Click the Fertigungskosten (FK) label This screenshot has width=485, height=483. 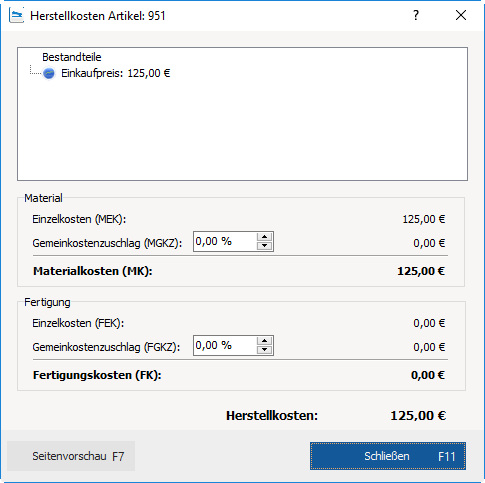pyautogui.click(x=97, y=375)
